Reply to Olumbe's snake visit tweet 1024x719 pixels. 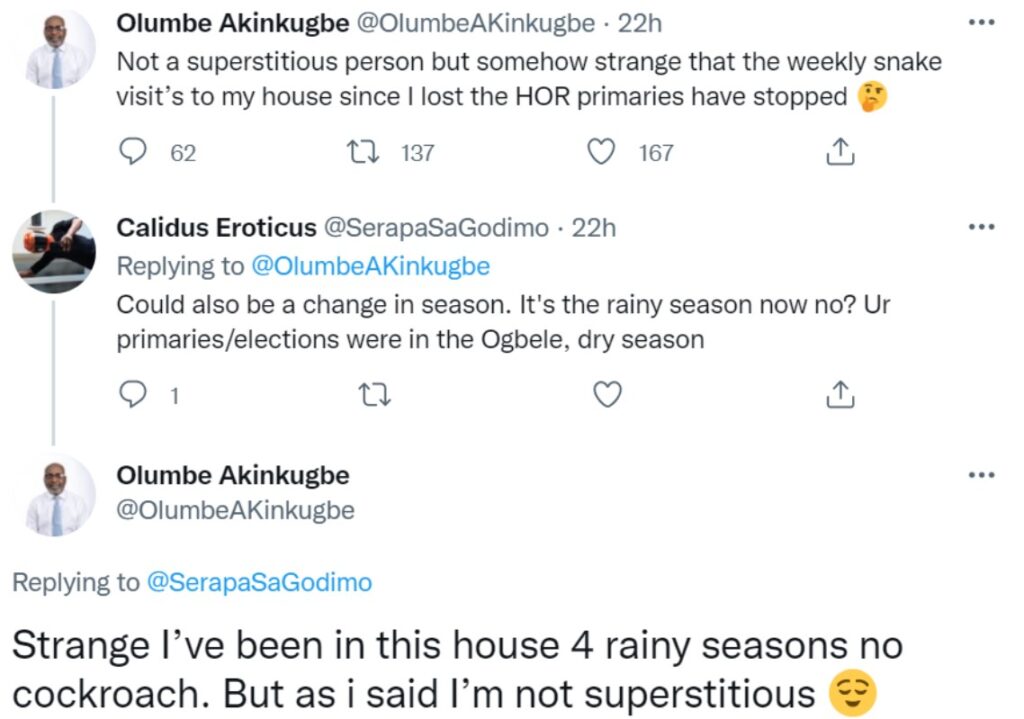pos(133,152)
